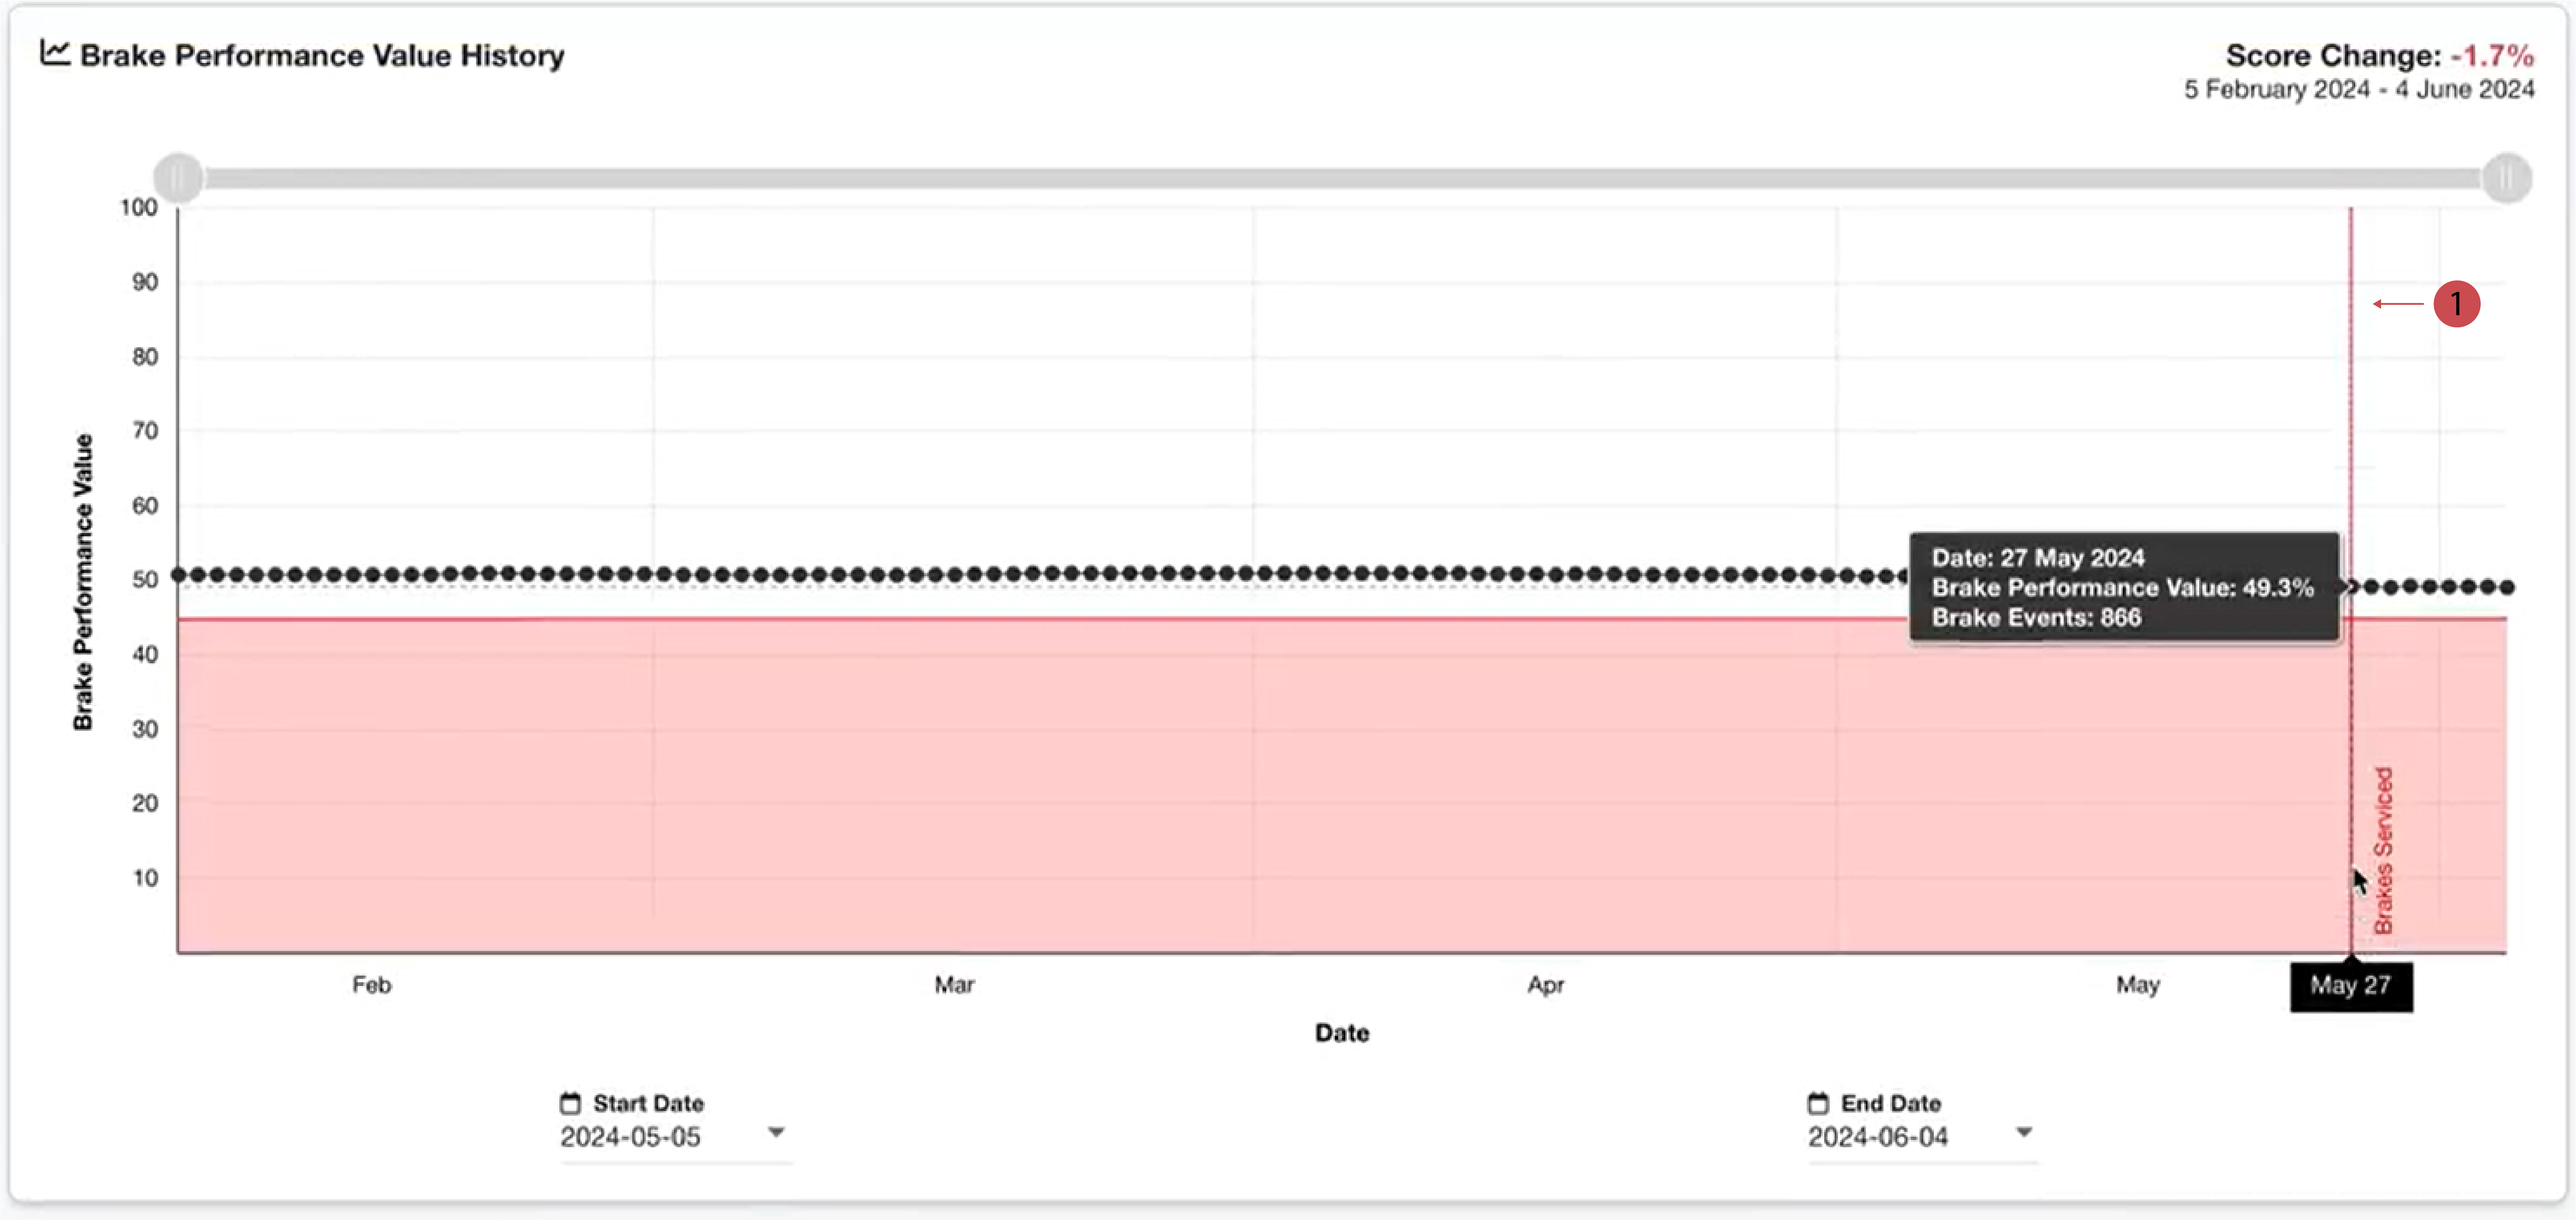Click the chart line icon beside the title
The width and height of the screenshot is (2576, 1220).
click(55, 53)
